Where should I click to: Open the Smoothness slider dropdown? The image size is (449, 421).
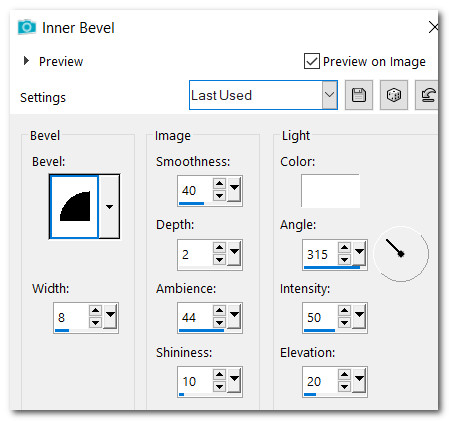(234, 189)
